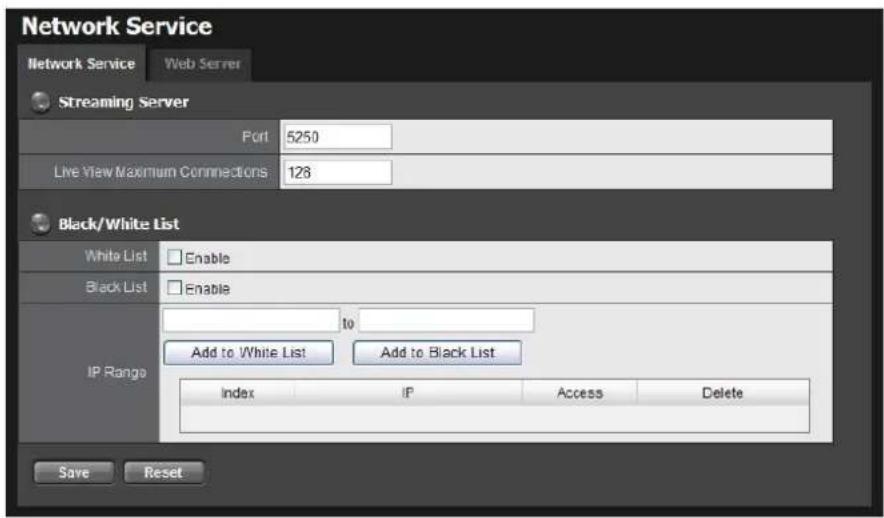The width and height of the screenshot is (884, 518).
Task: Click the Reset button
Action: pyautogui.click(x=163, y=472)
